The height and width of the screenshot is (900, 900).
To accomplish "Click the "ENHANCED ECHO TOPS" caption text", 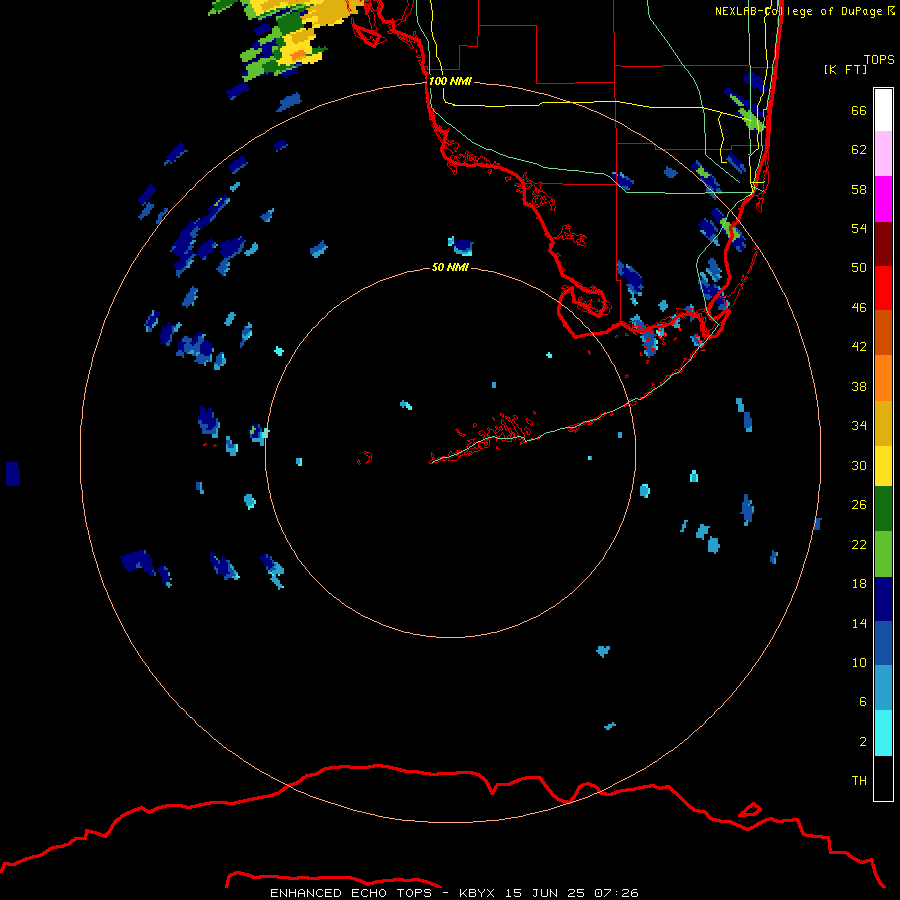I will [351, 893].
